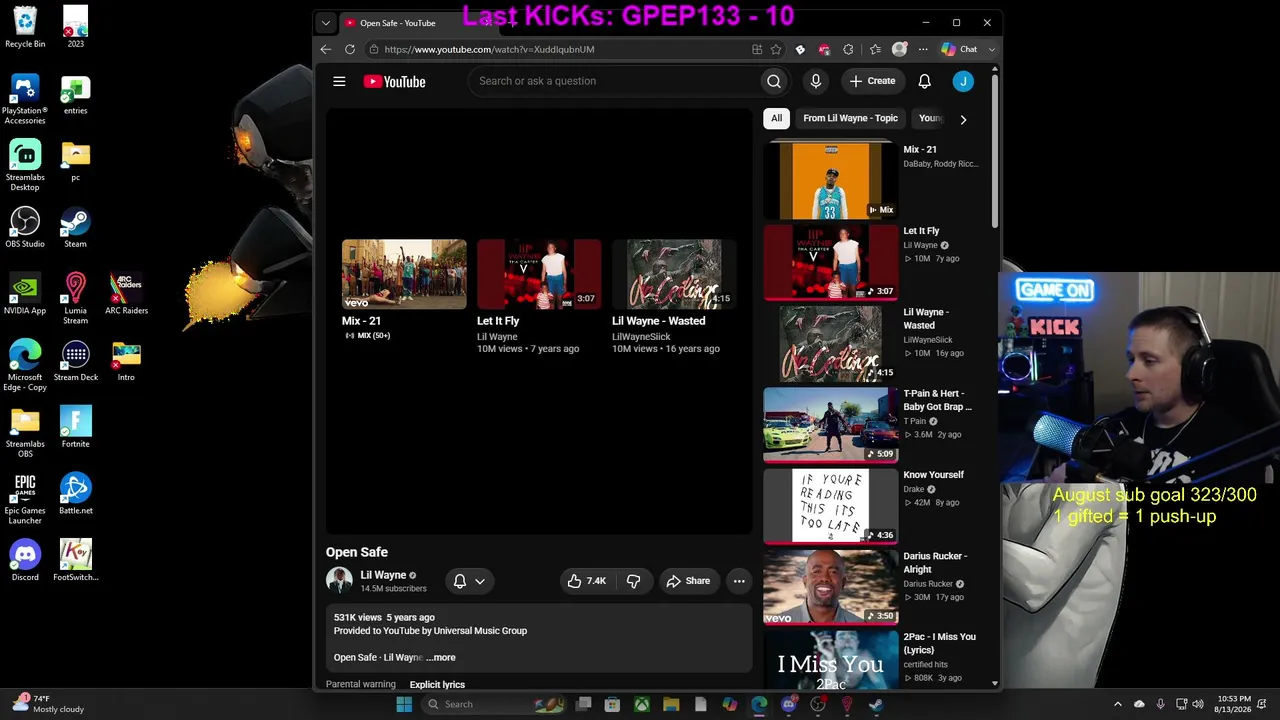Open browser settings and more menu
Viewport: 1280px width, 720px height.
(x=923, y=49)
